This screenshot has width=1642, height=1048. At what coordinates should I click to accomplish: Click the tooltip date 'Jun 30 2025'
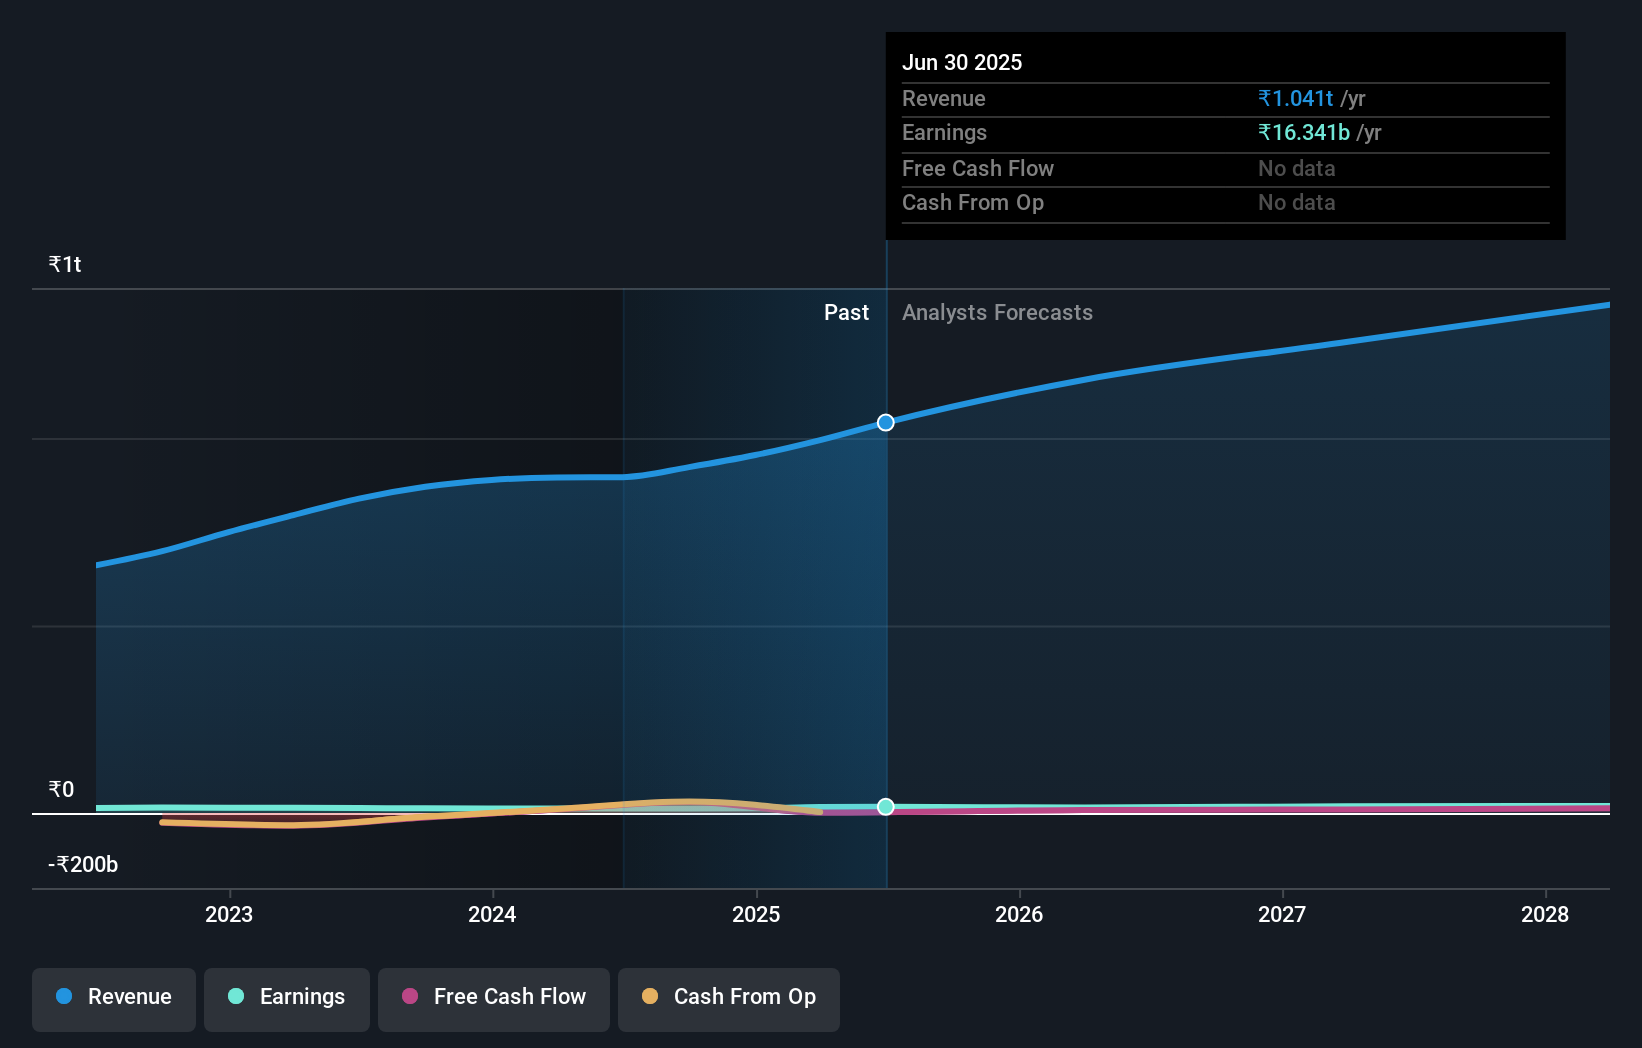pyautogui.click(x=962, y=62)
